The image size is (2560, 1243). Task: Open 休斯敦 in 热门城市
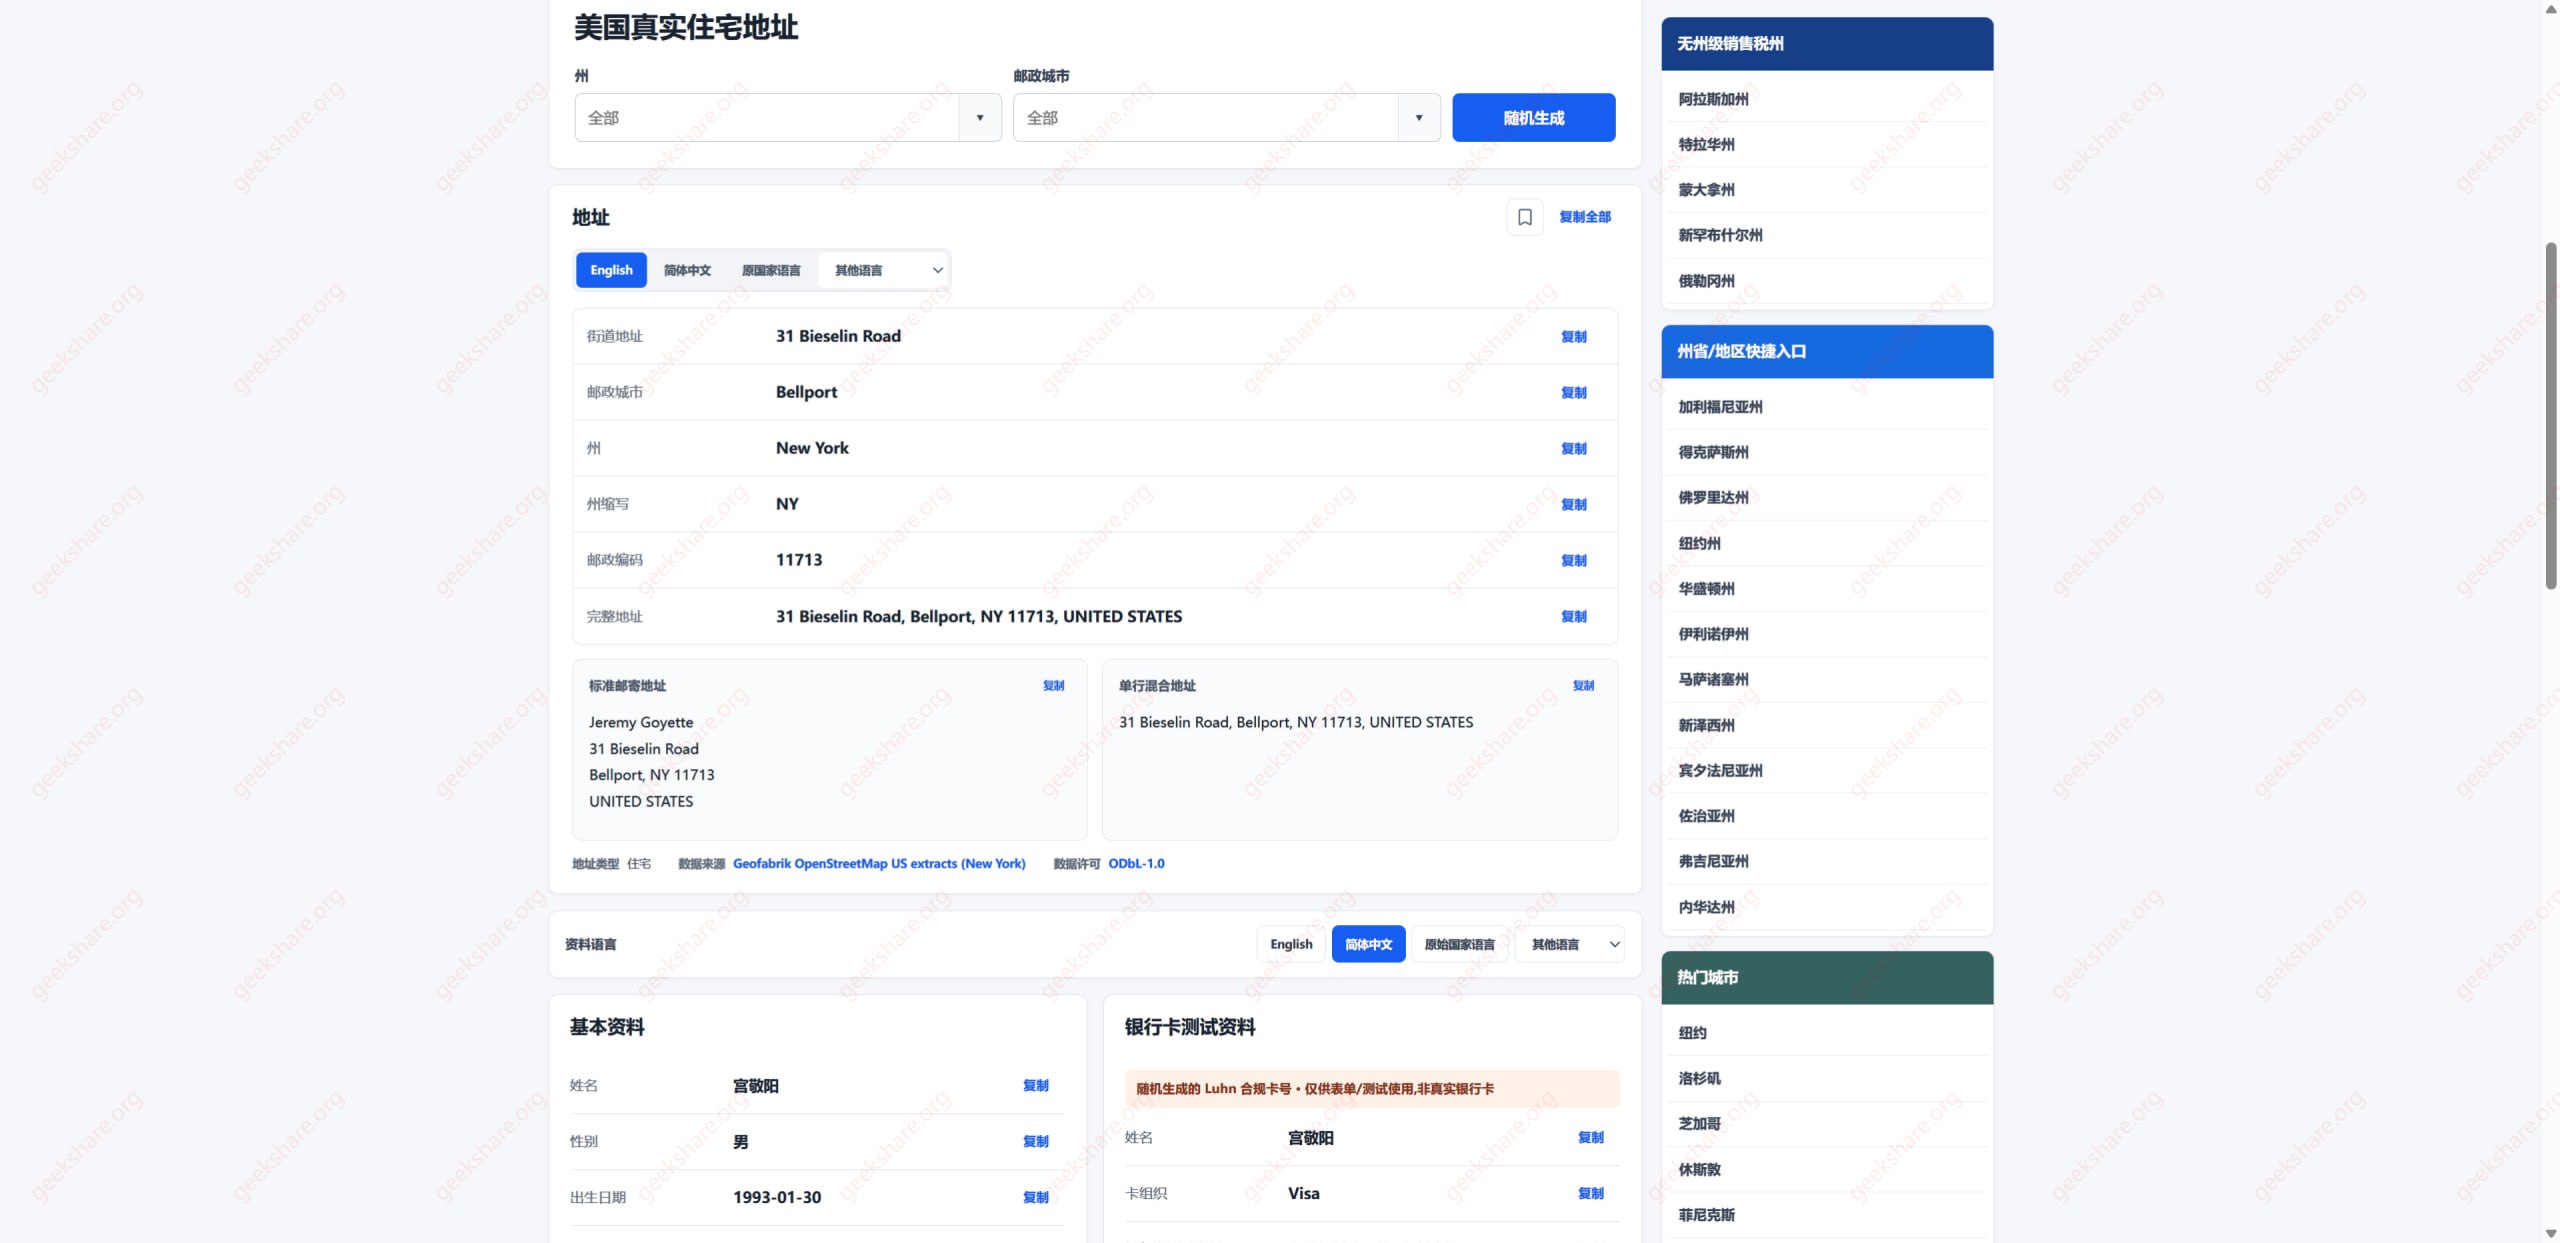click(1699, 1169)
